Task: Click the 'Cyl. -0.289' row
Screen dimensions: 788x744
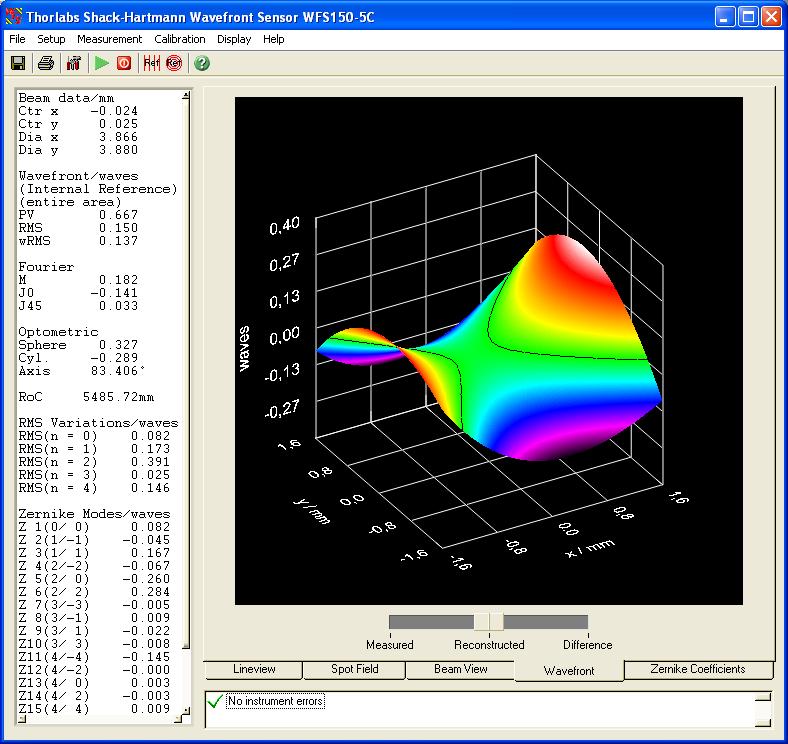Action: tap(78, 358)
